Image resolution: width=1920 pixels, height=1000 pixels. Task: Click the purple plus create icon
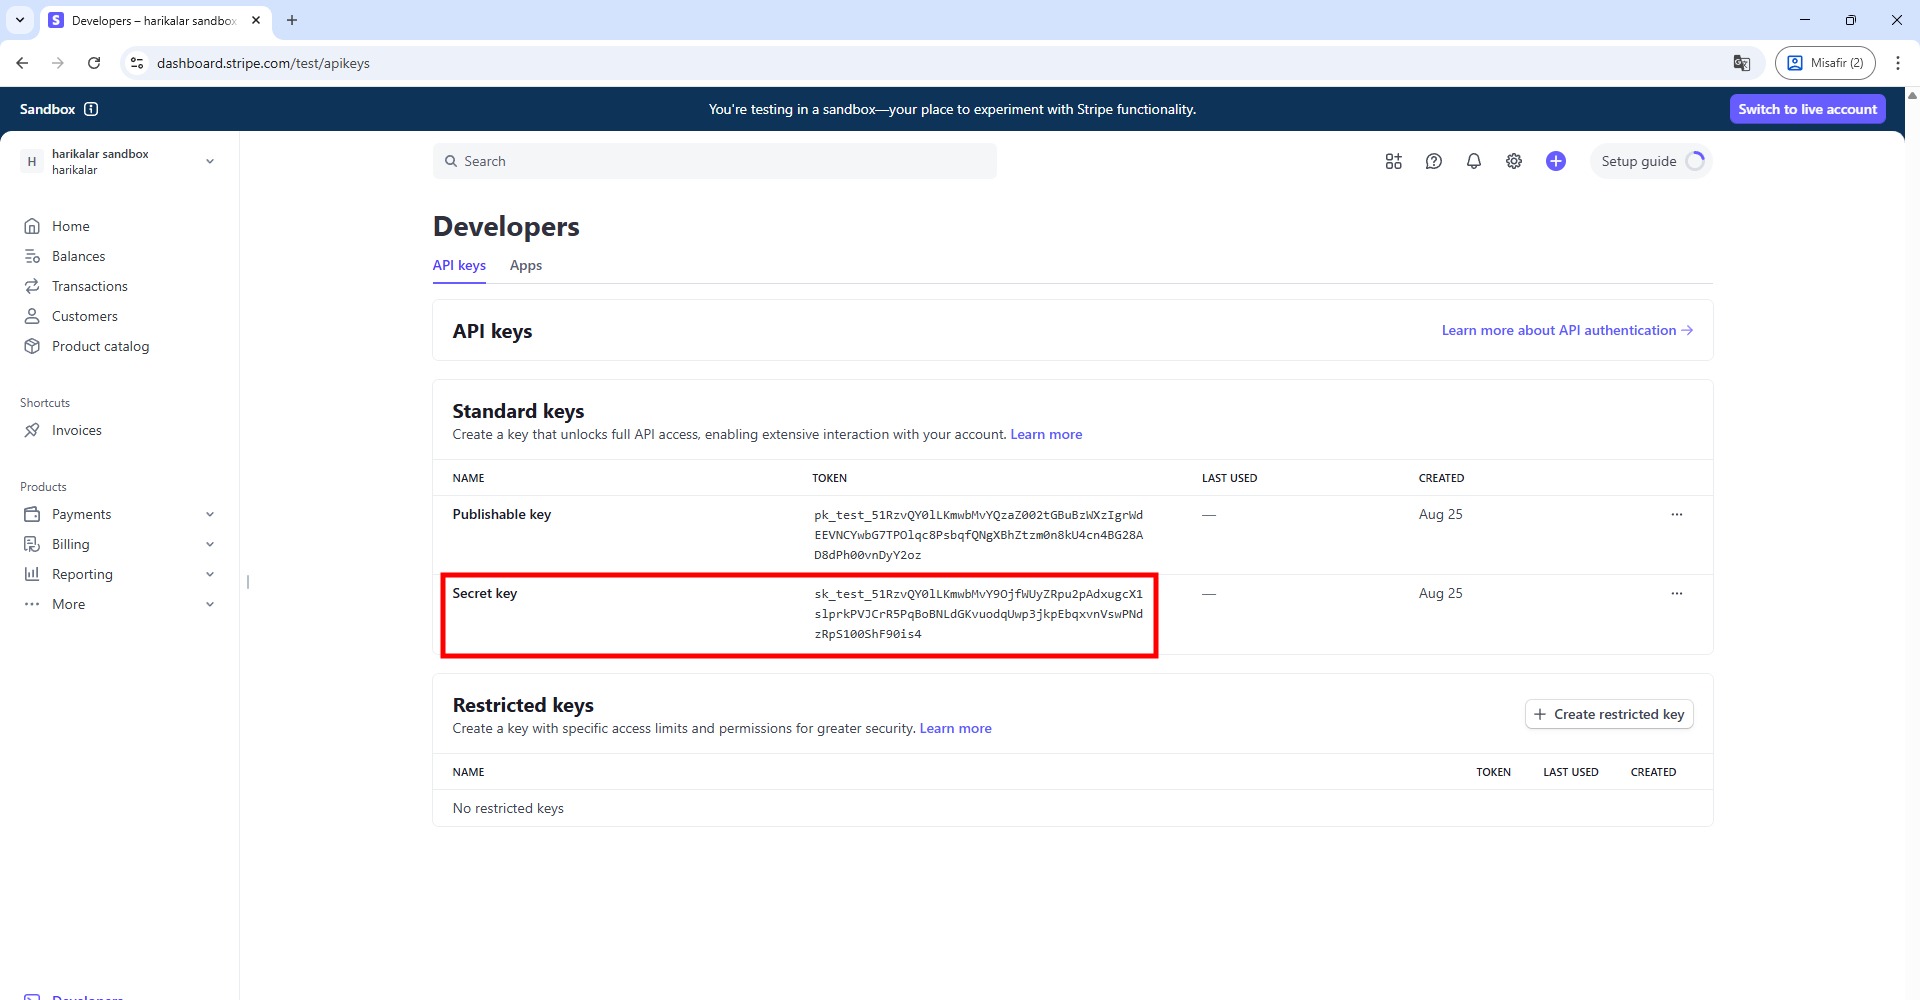(1555, 161)
